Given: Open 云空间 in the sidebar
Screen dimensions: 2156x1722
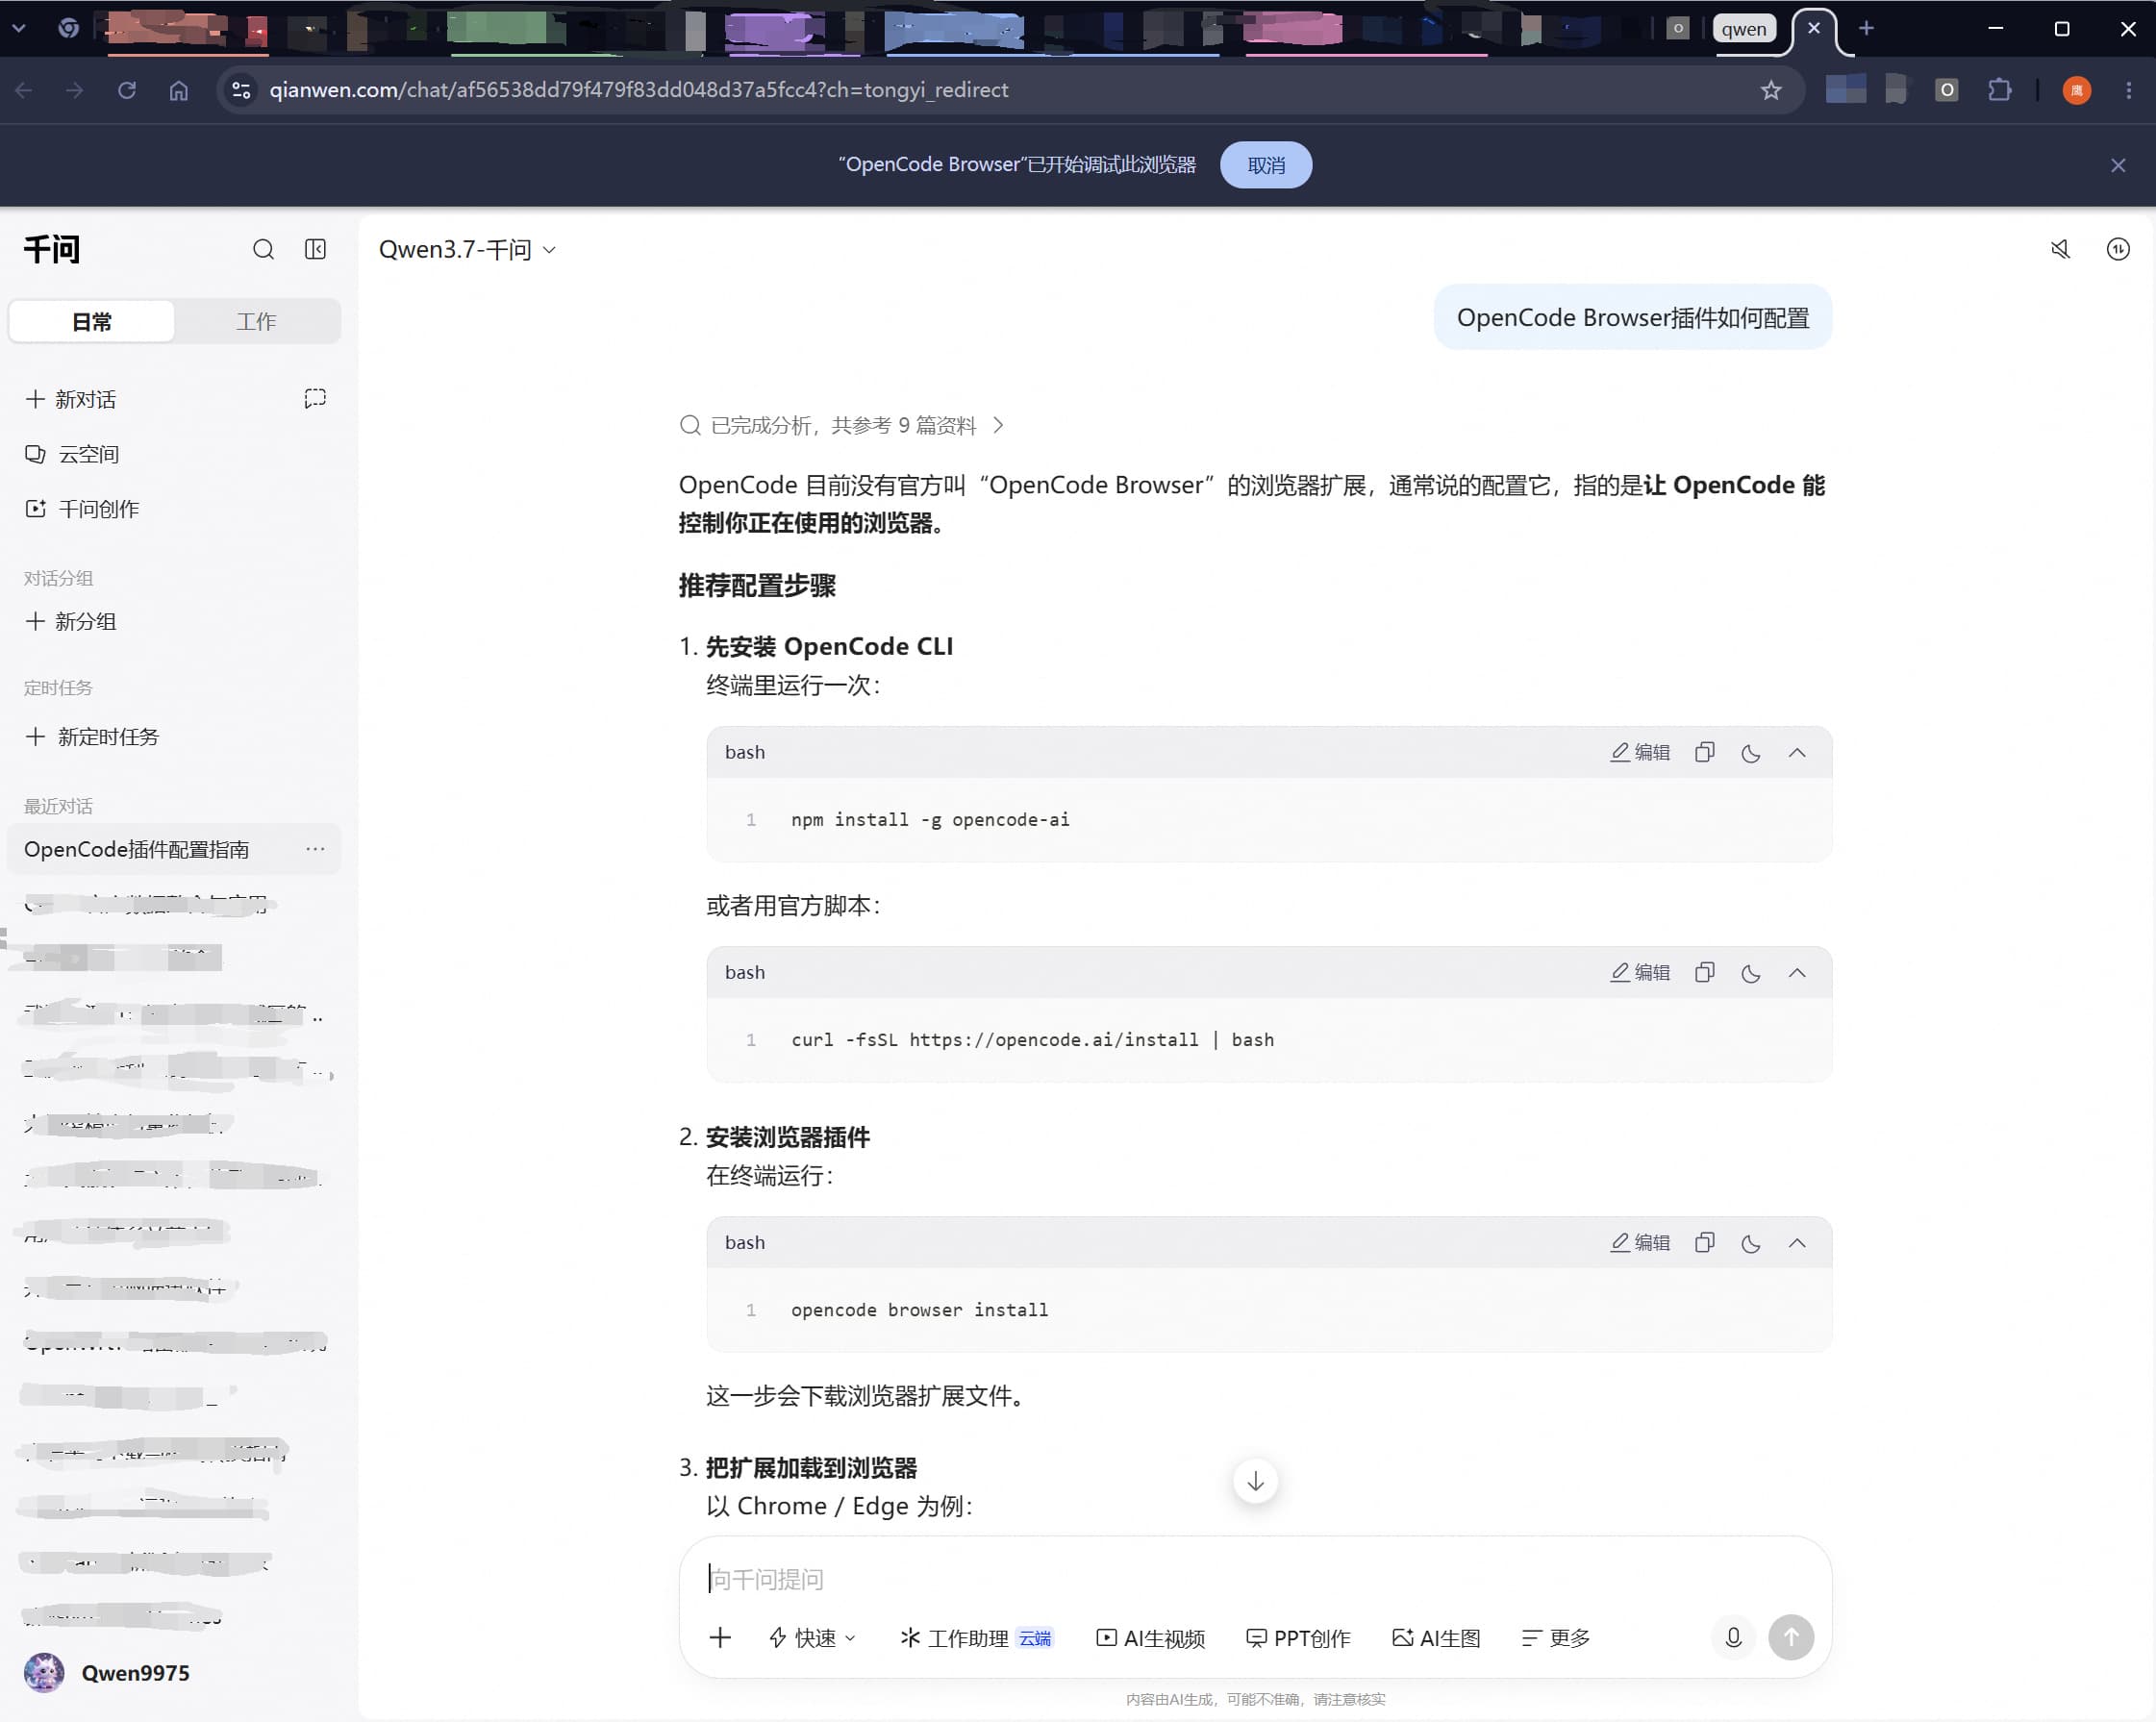Looking at the screenshot, I should [72, 454].
